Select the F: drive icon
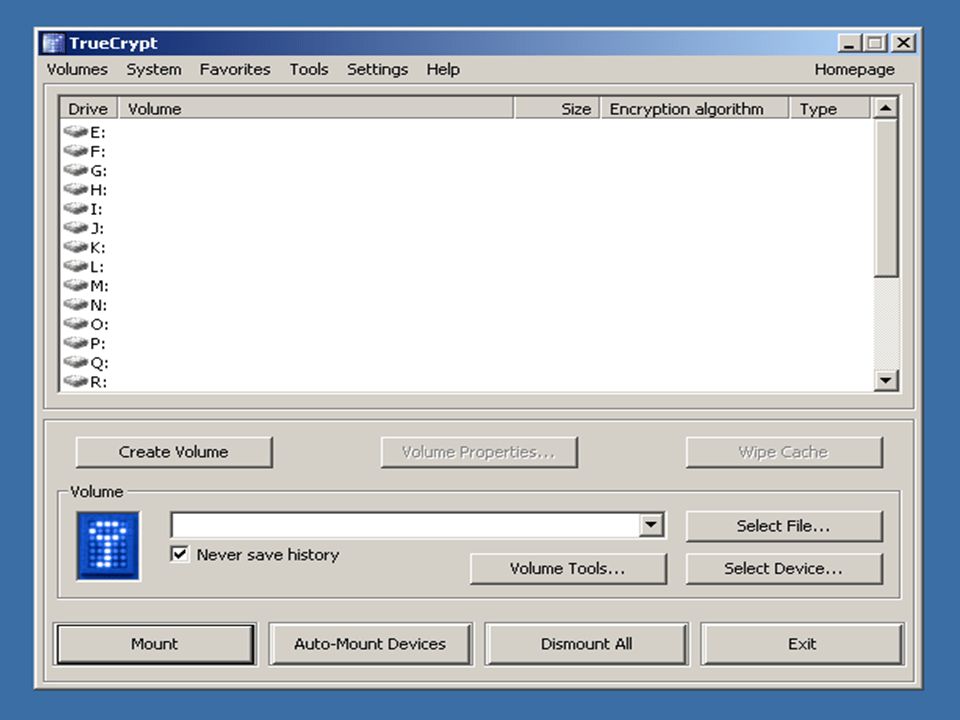This screenshot has width=960, height=720. point(76,151)
